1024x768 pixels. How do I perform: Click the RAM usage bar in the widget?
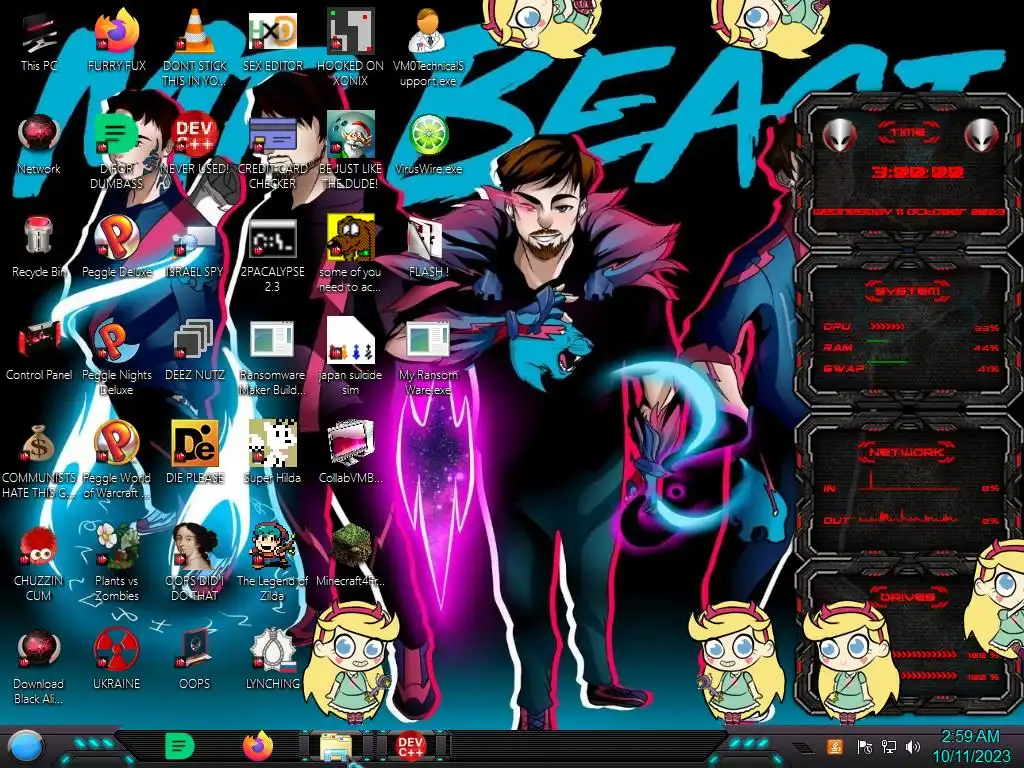click(878, 342)
